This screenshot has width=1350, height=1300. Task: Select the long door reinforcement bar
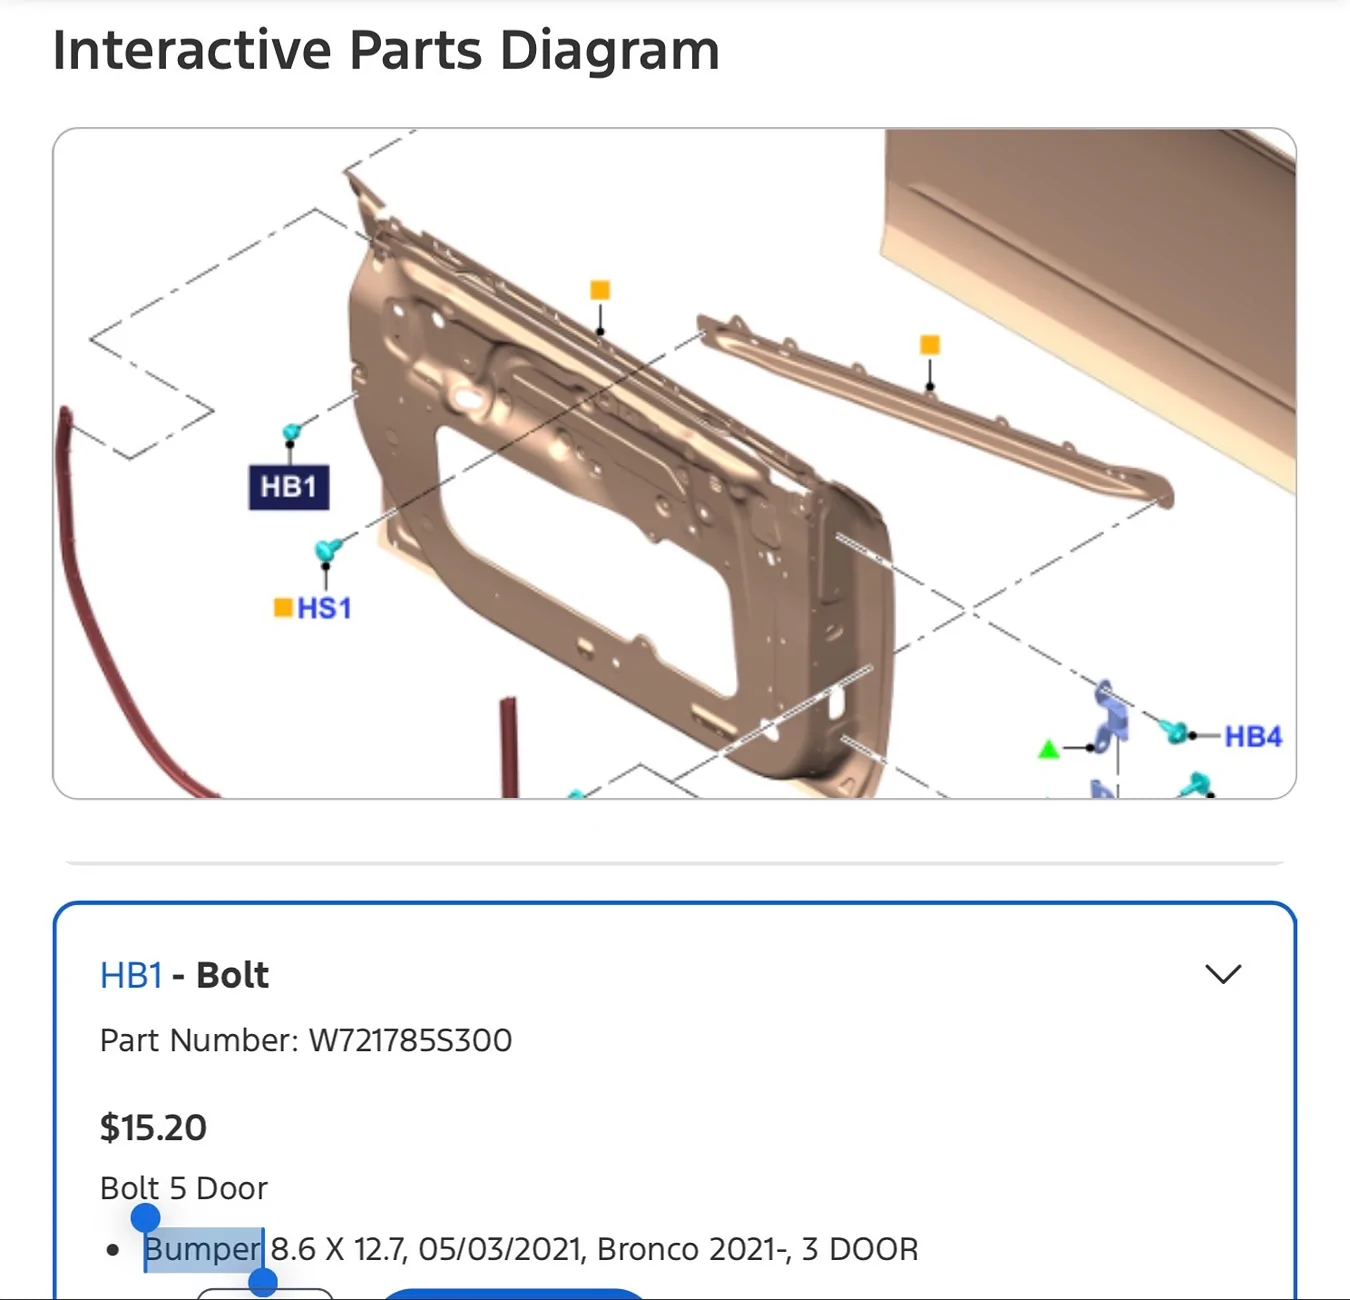click(x=935, y=410)
